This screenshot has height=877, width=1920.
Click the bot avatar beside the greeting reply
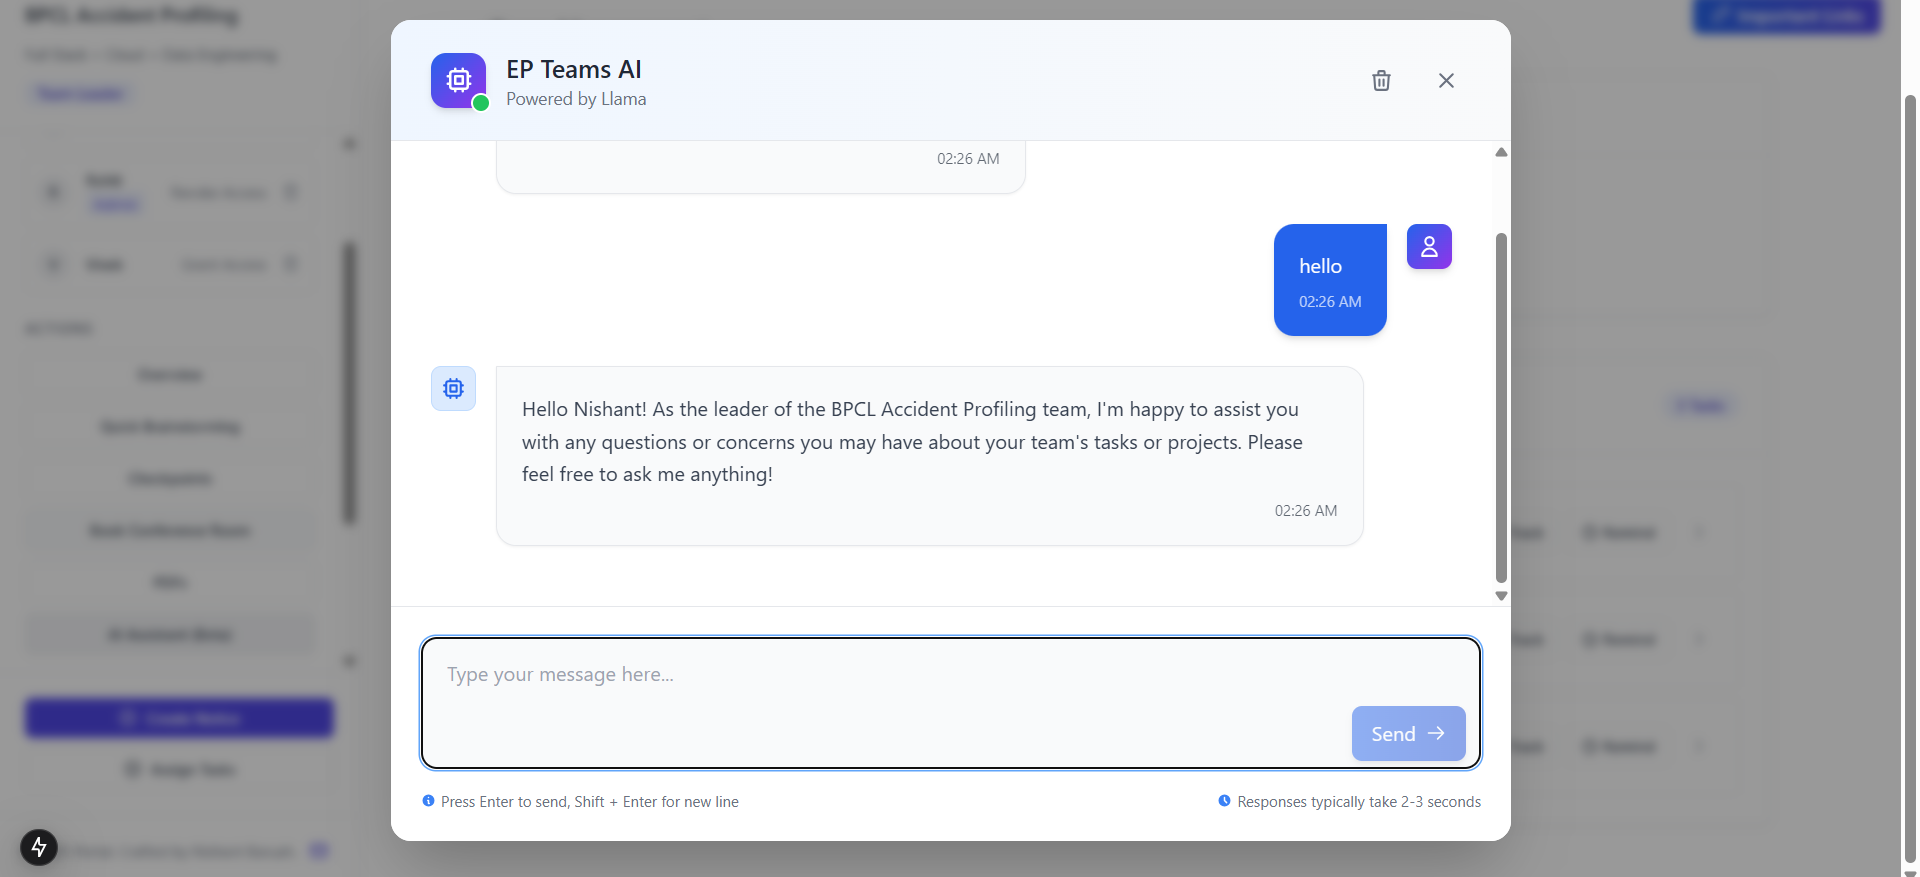453,388
